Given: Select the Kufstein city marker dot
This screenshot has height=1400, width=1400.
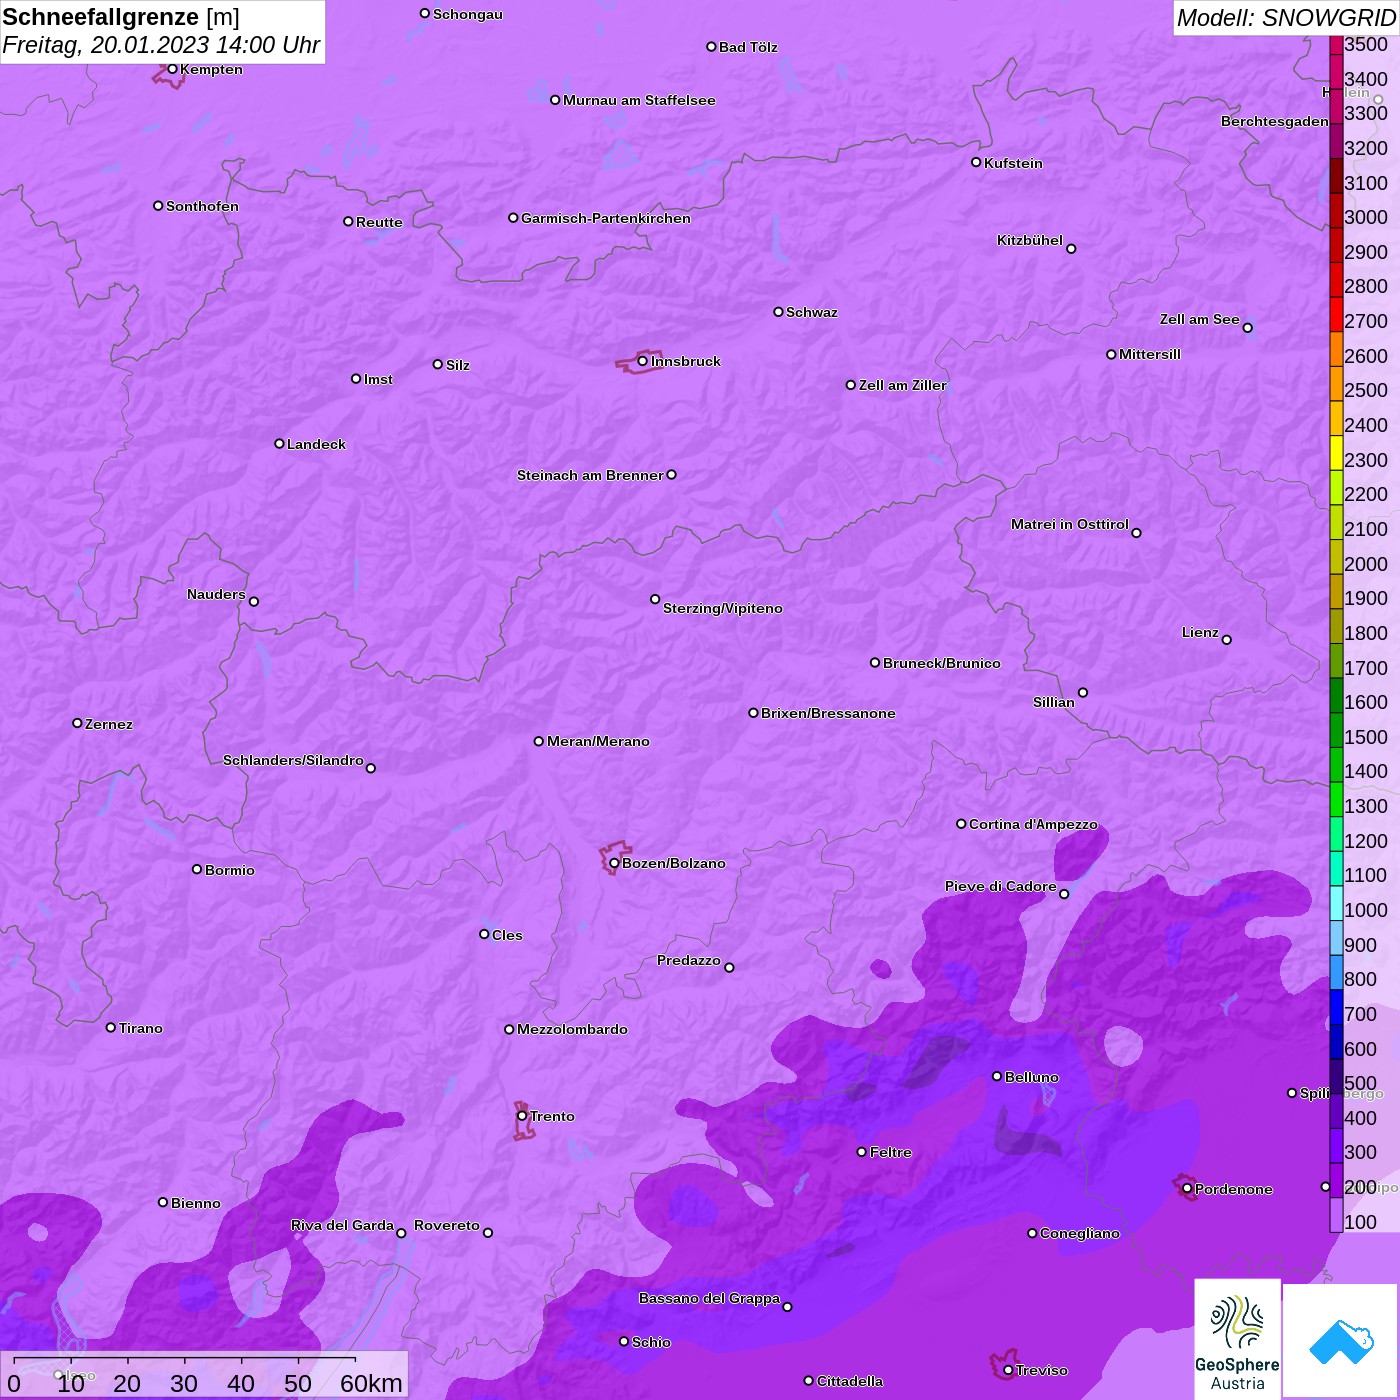Looking at the screenshot, I should tap(976, 162).
